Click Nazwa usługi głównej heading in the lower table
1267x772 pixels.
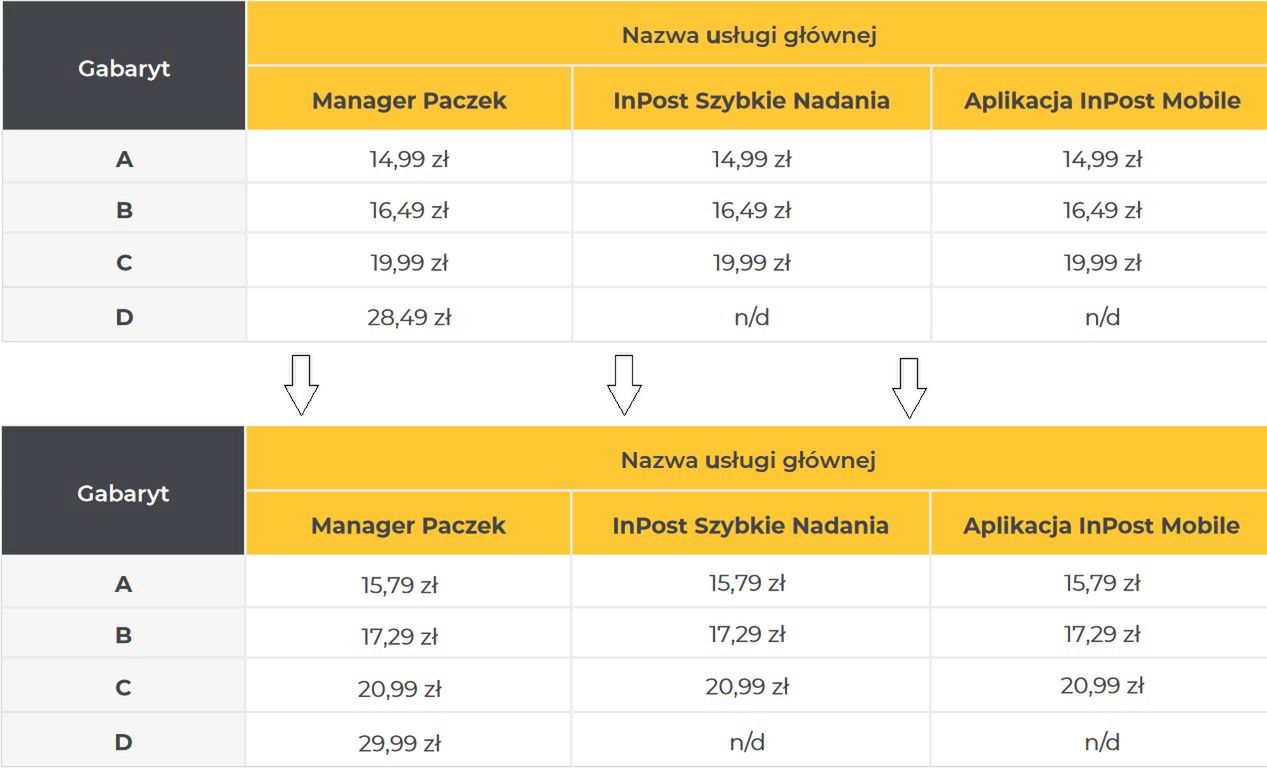(748, 460)
